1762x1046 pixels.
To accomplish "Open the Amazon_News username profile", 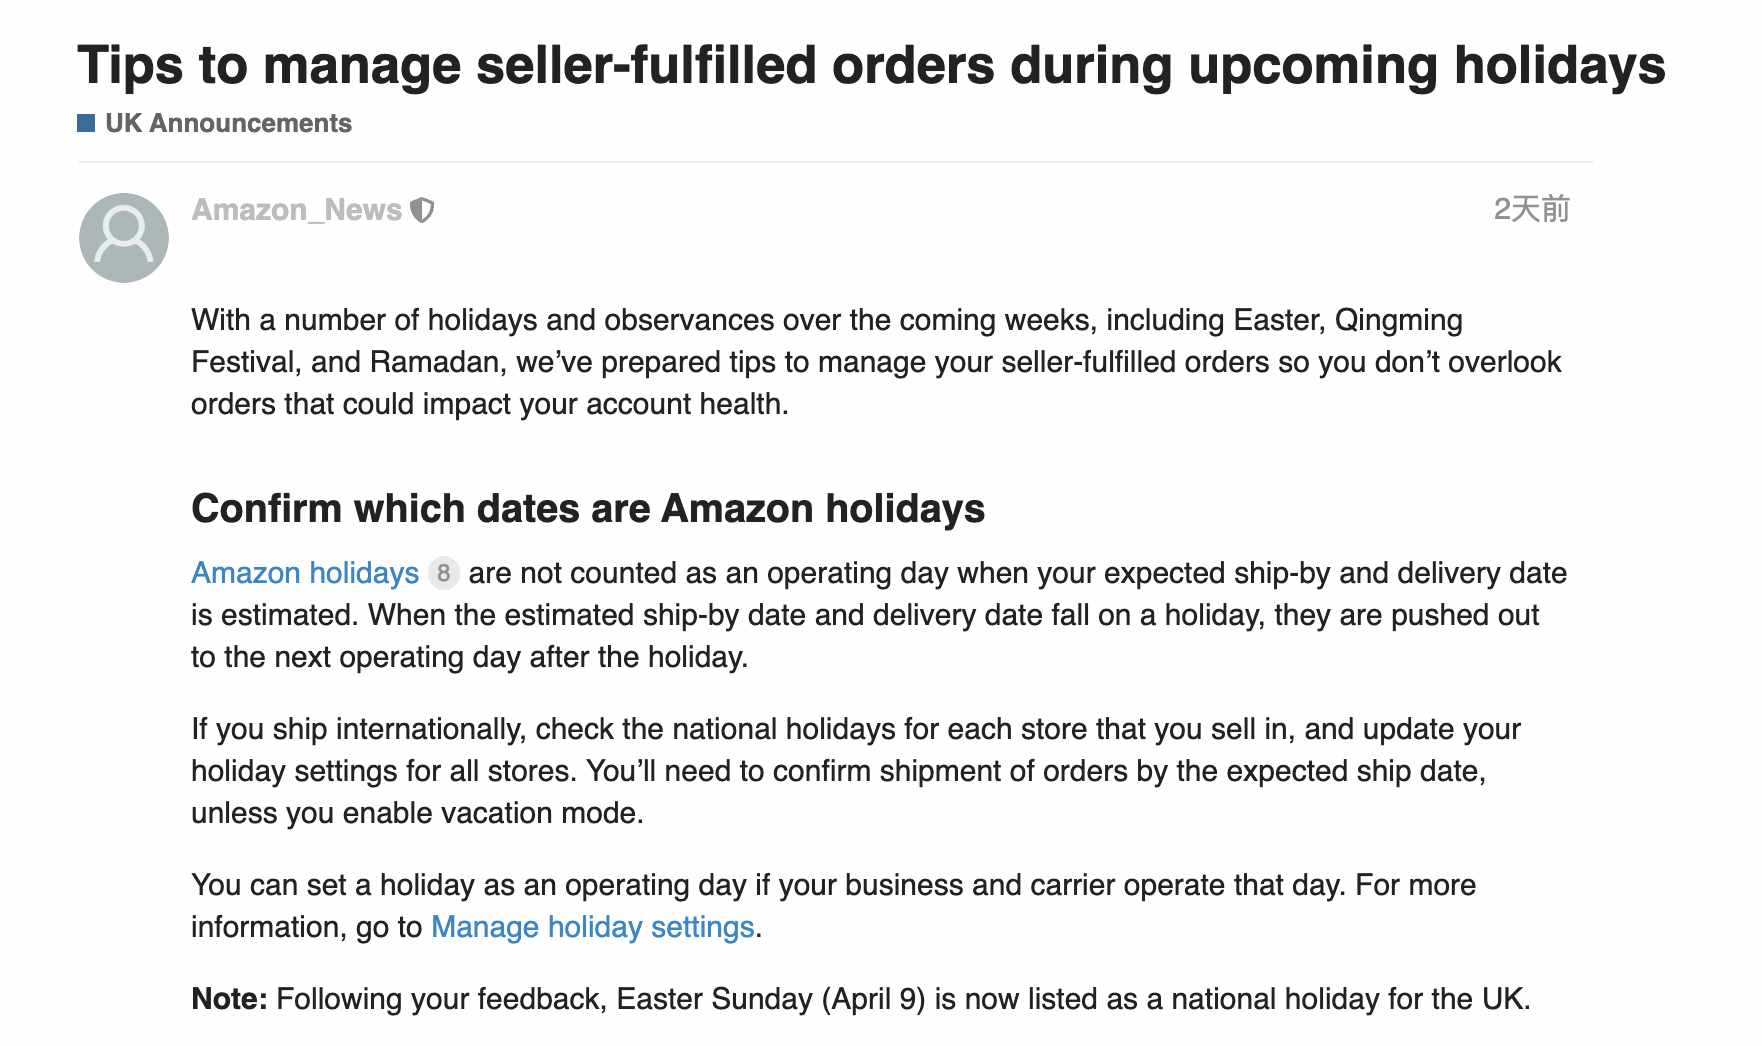I will [x=297, y=210].
